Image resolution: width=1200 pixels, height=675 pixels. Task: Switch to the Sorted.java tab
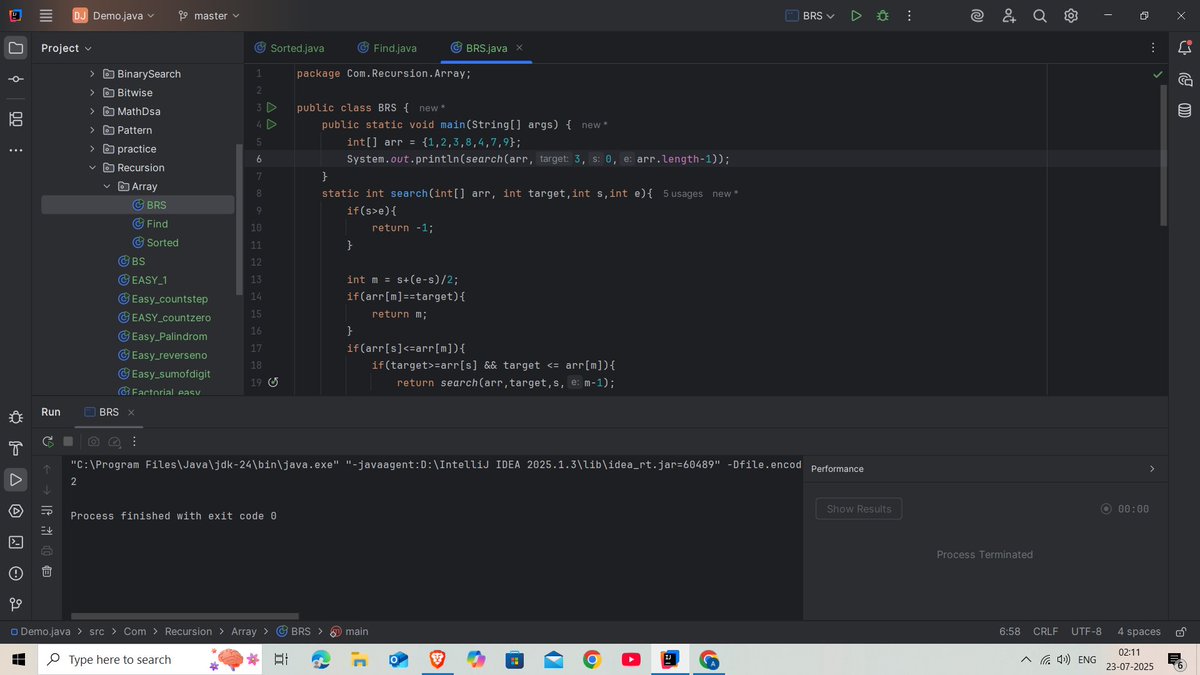(x=289, y=47)
